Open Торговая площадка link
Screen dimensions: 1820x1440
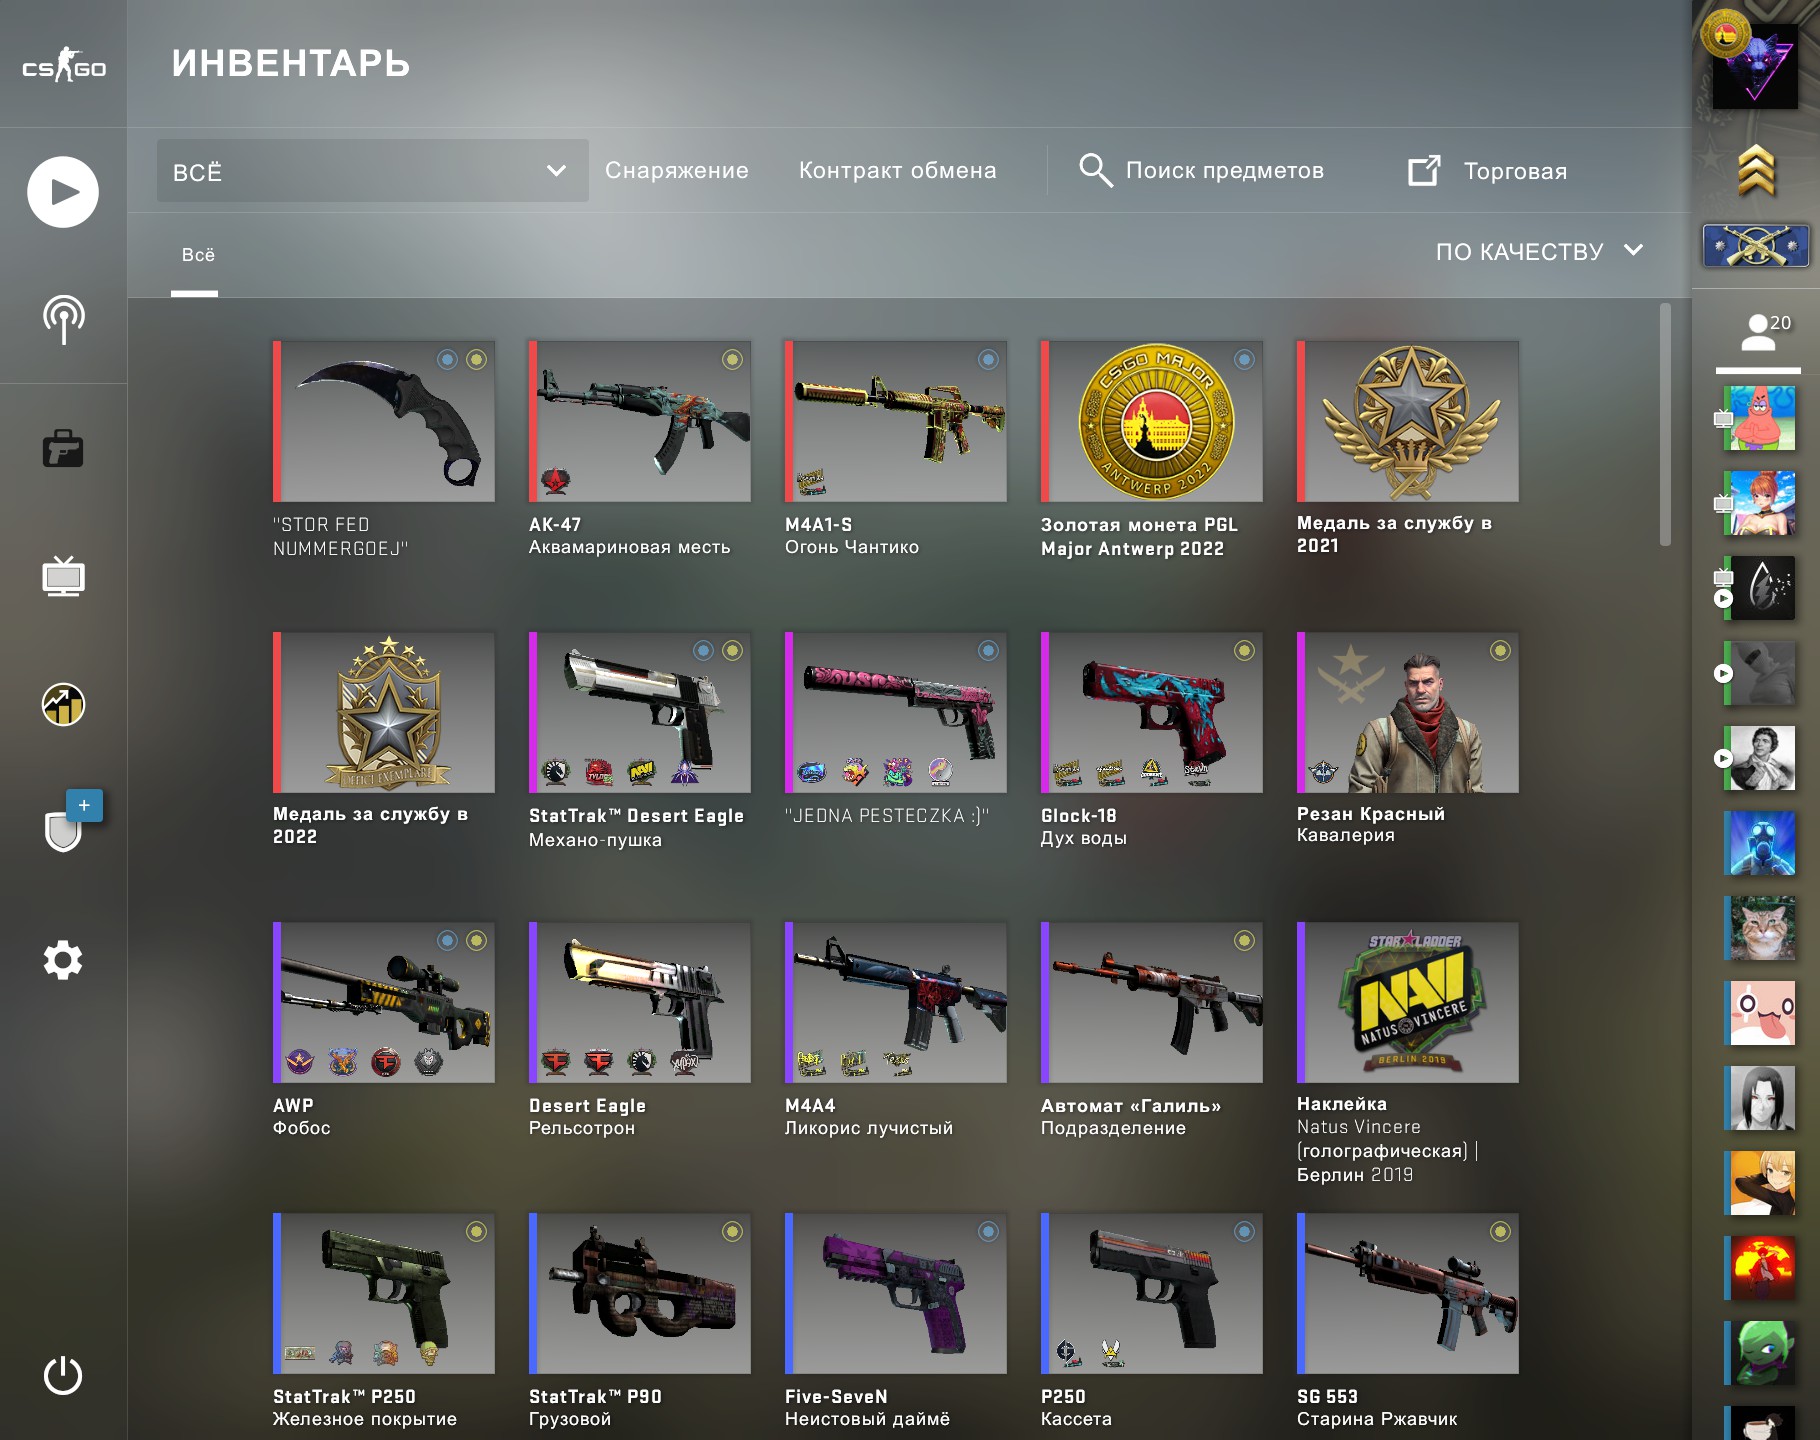coord(1487,171)
